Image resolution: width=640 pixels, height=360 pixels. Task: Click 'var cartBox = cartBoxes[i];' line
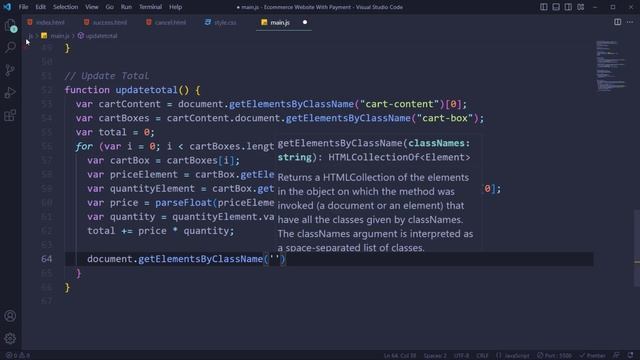pyautogui.click(x=163, y=160)
